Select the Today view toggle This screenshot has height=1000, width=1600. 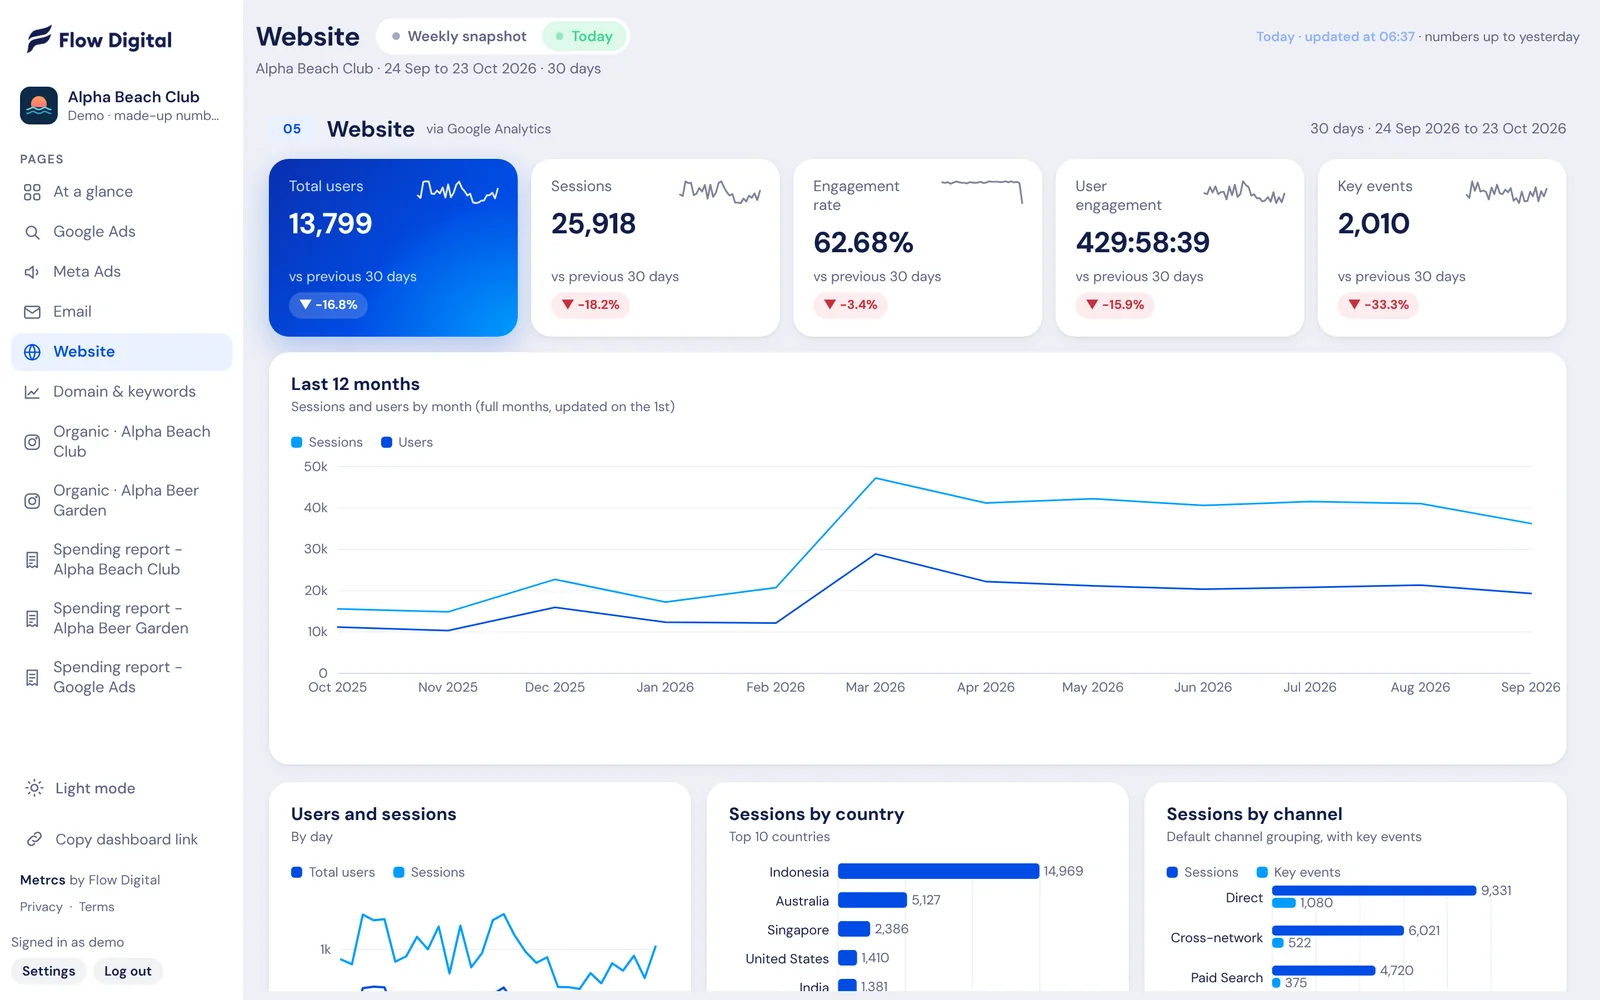pyautogui.click(x=584, y=36)
